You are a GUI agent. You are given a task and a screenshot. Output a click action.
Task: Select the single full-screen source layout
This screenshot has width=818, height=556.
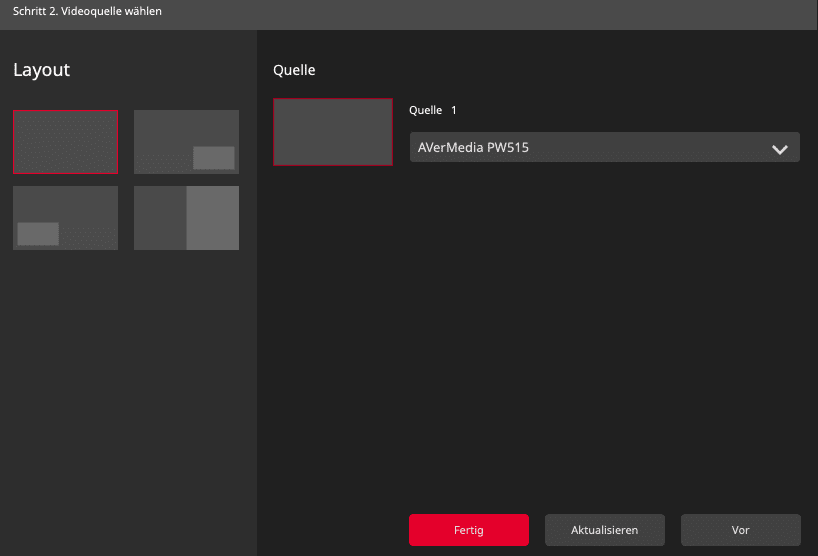(x=65, y=142)
